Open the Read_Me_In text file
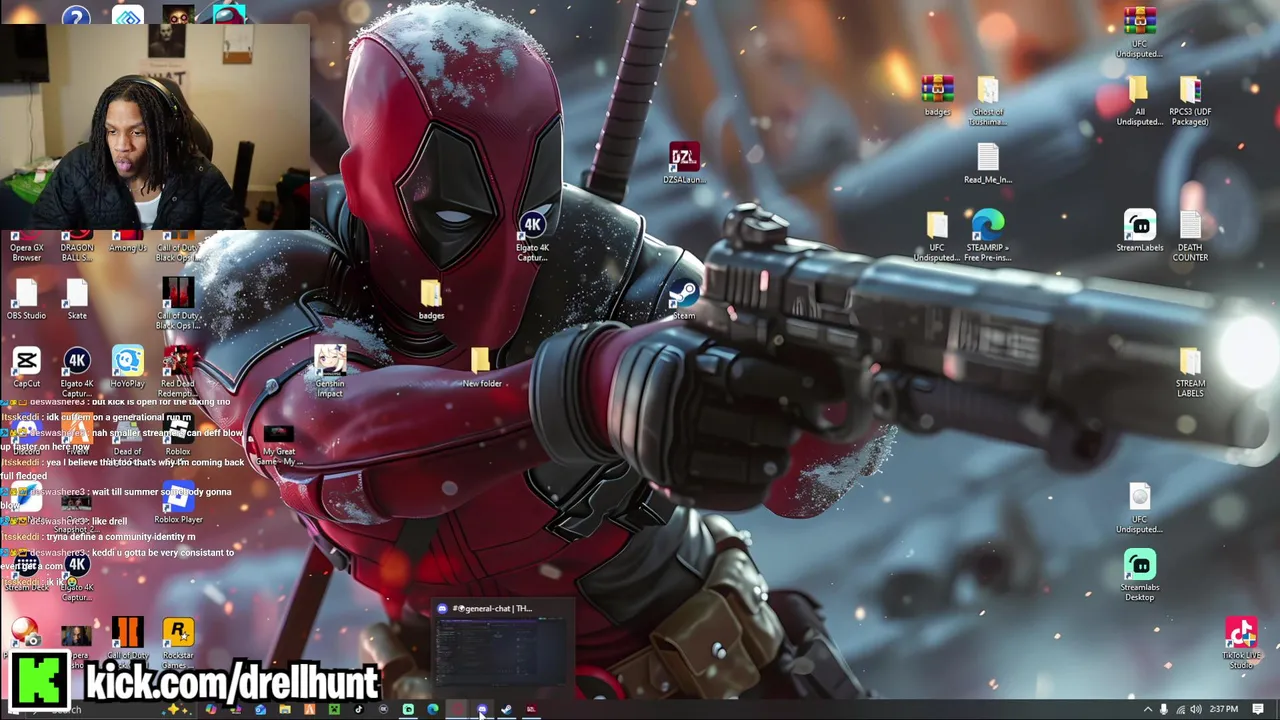 click(988, 163)
